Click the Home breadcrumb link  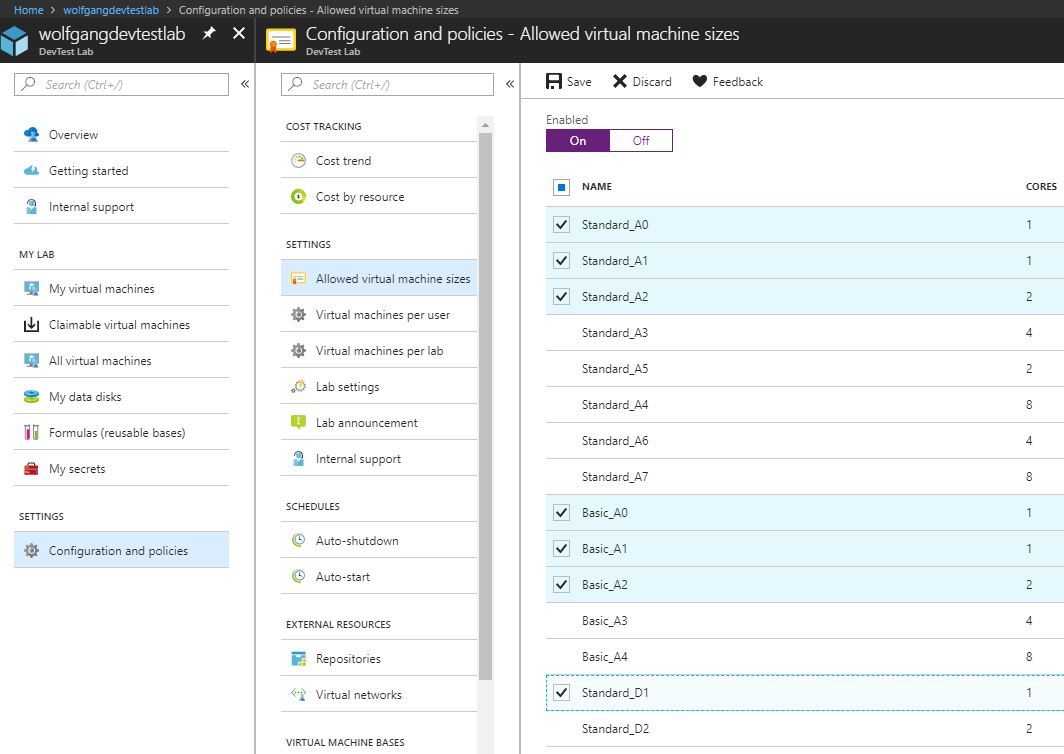(x=28, y=10)
